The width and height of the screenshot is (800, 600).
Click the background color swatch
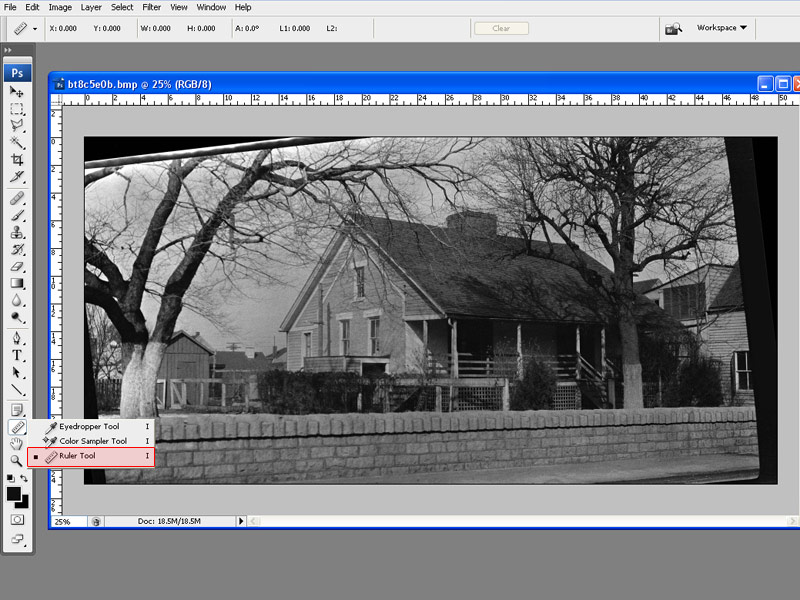[24, 503]
